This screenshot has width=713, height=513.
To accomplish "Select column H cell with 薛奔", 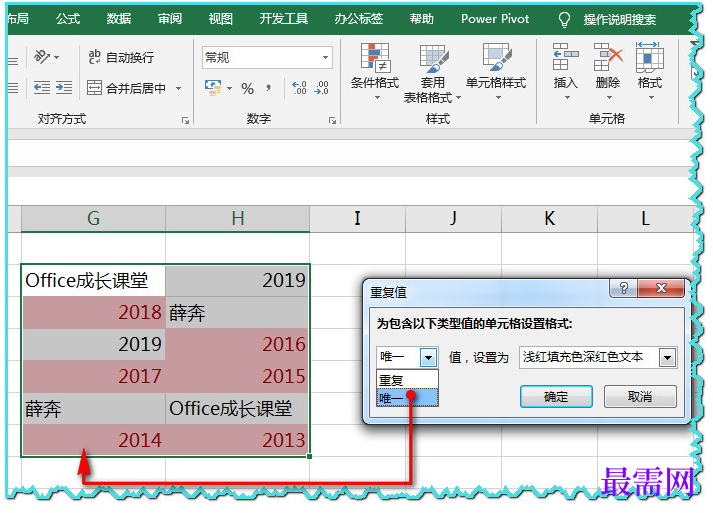I will pyautogui.click(x=237, y=312).
